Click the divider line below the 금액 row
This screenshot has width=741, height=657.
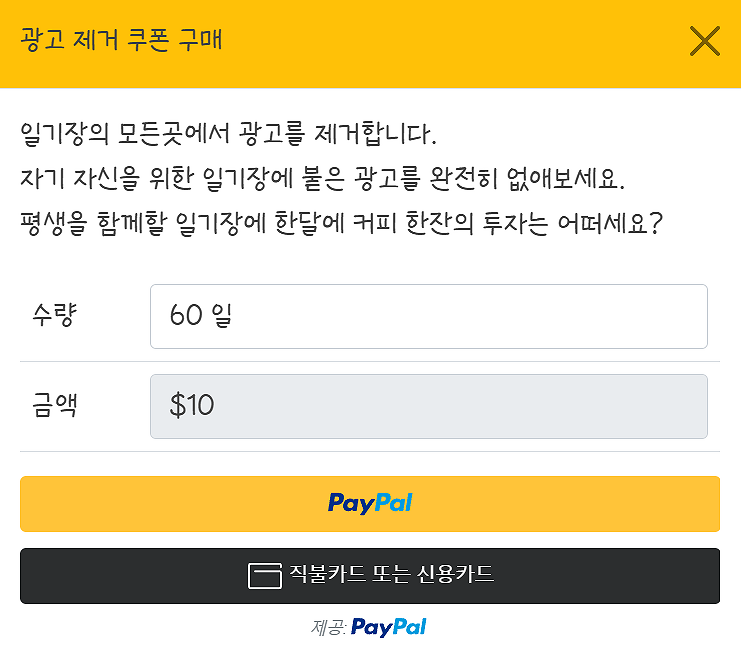click(x=370, y=451)
